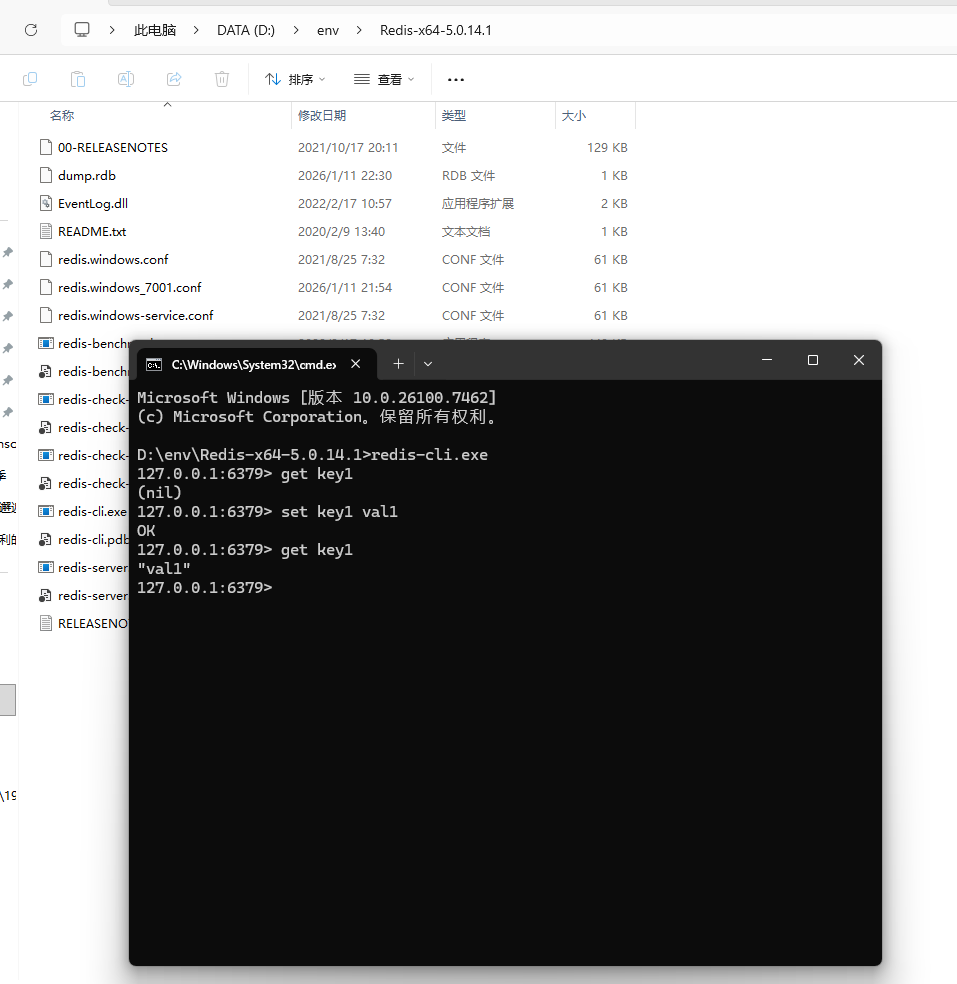This screenshot has width=957, height=984.
Task: Click the 应用程序扩展 type cell
Action: (x=478, y=203)
